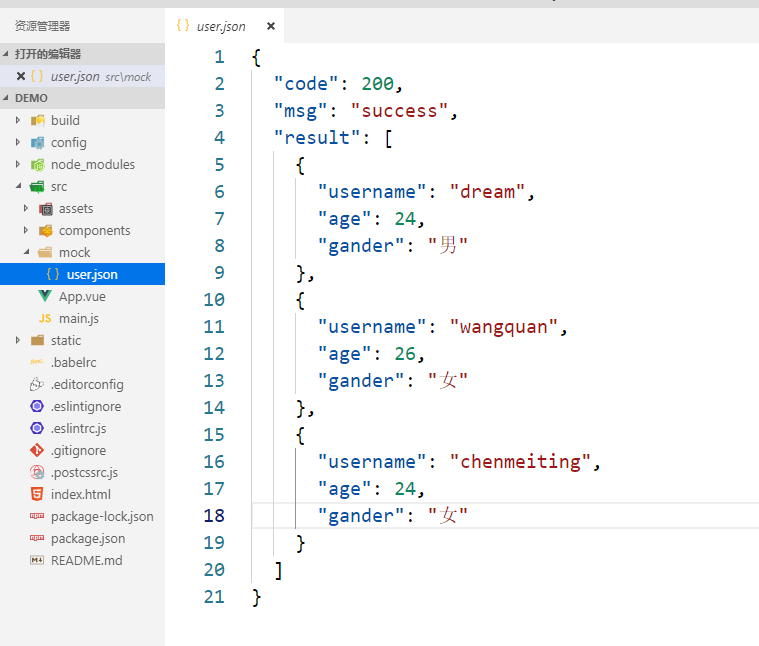The height and width of the screenshot is (646, 759).
Task: Click the git icon beside .gitignore
Action: pos(37,450)
